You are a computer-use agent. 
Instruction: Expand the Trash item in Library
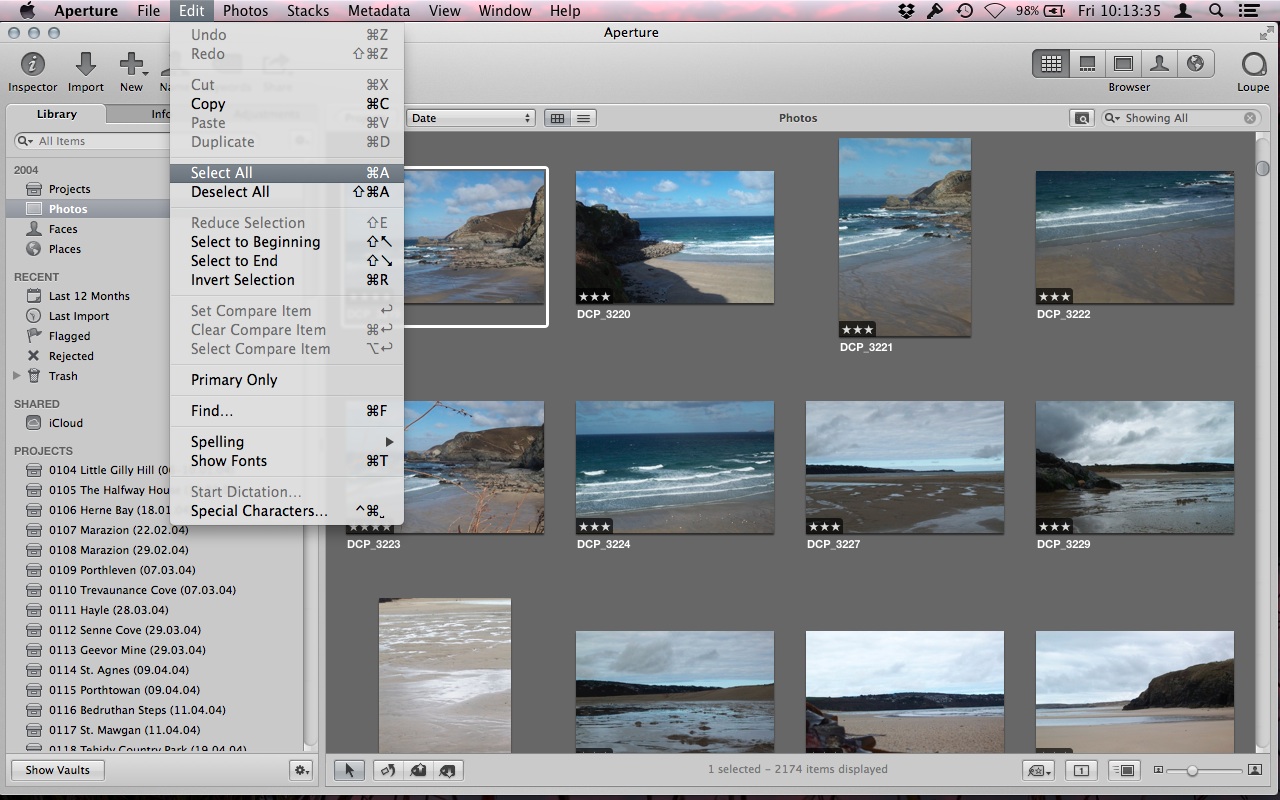[x=17, y=376]
